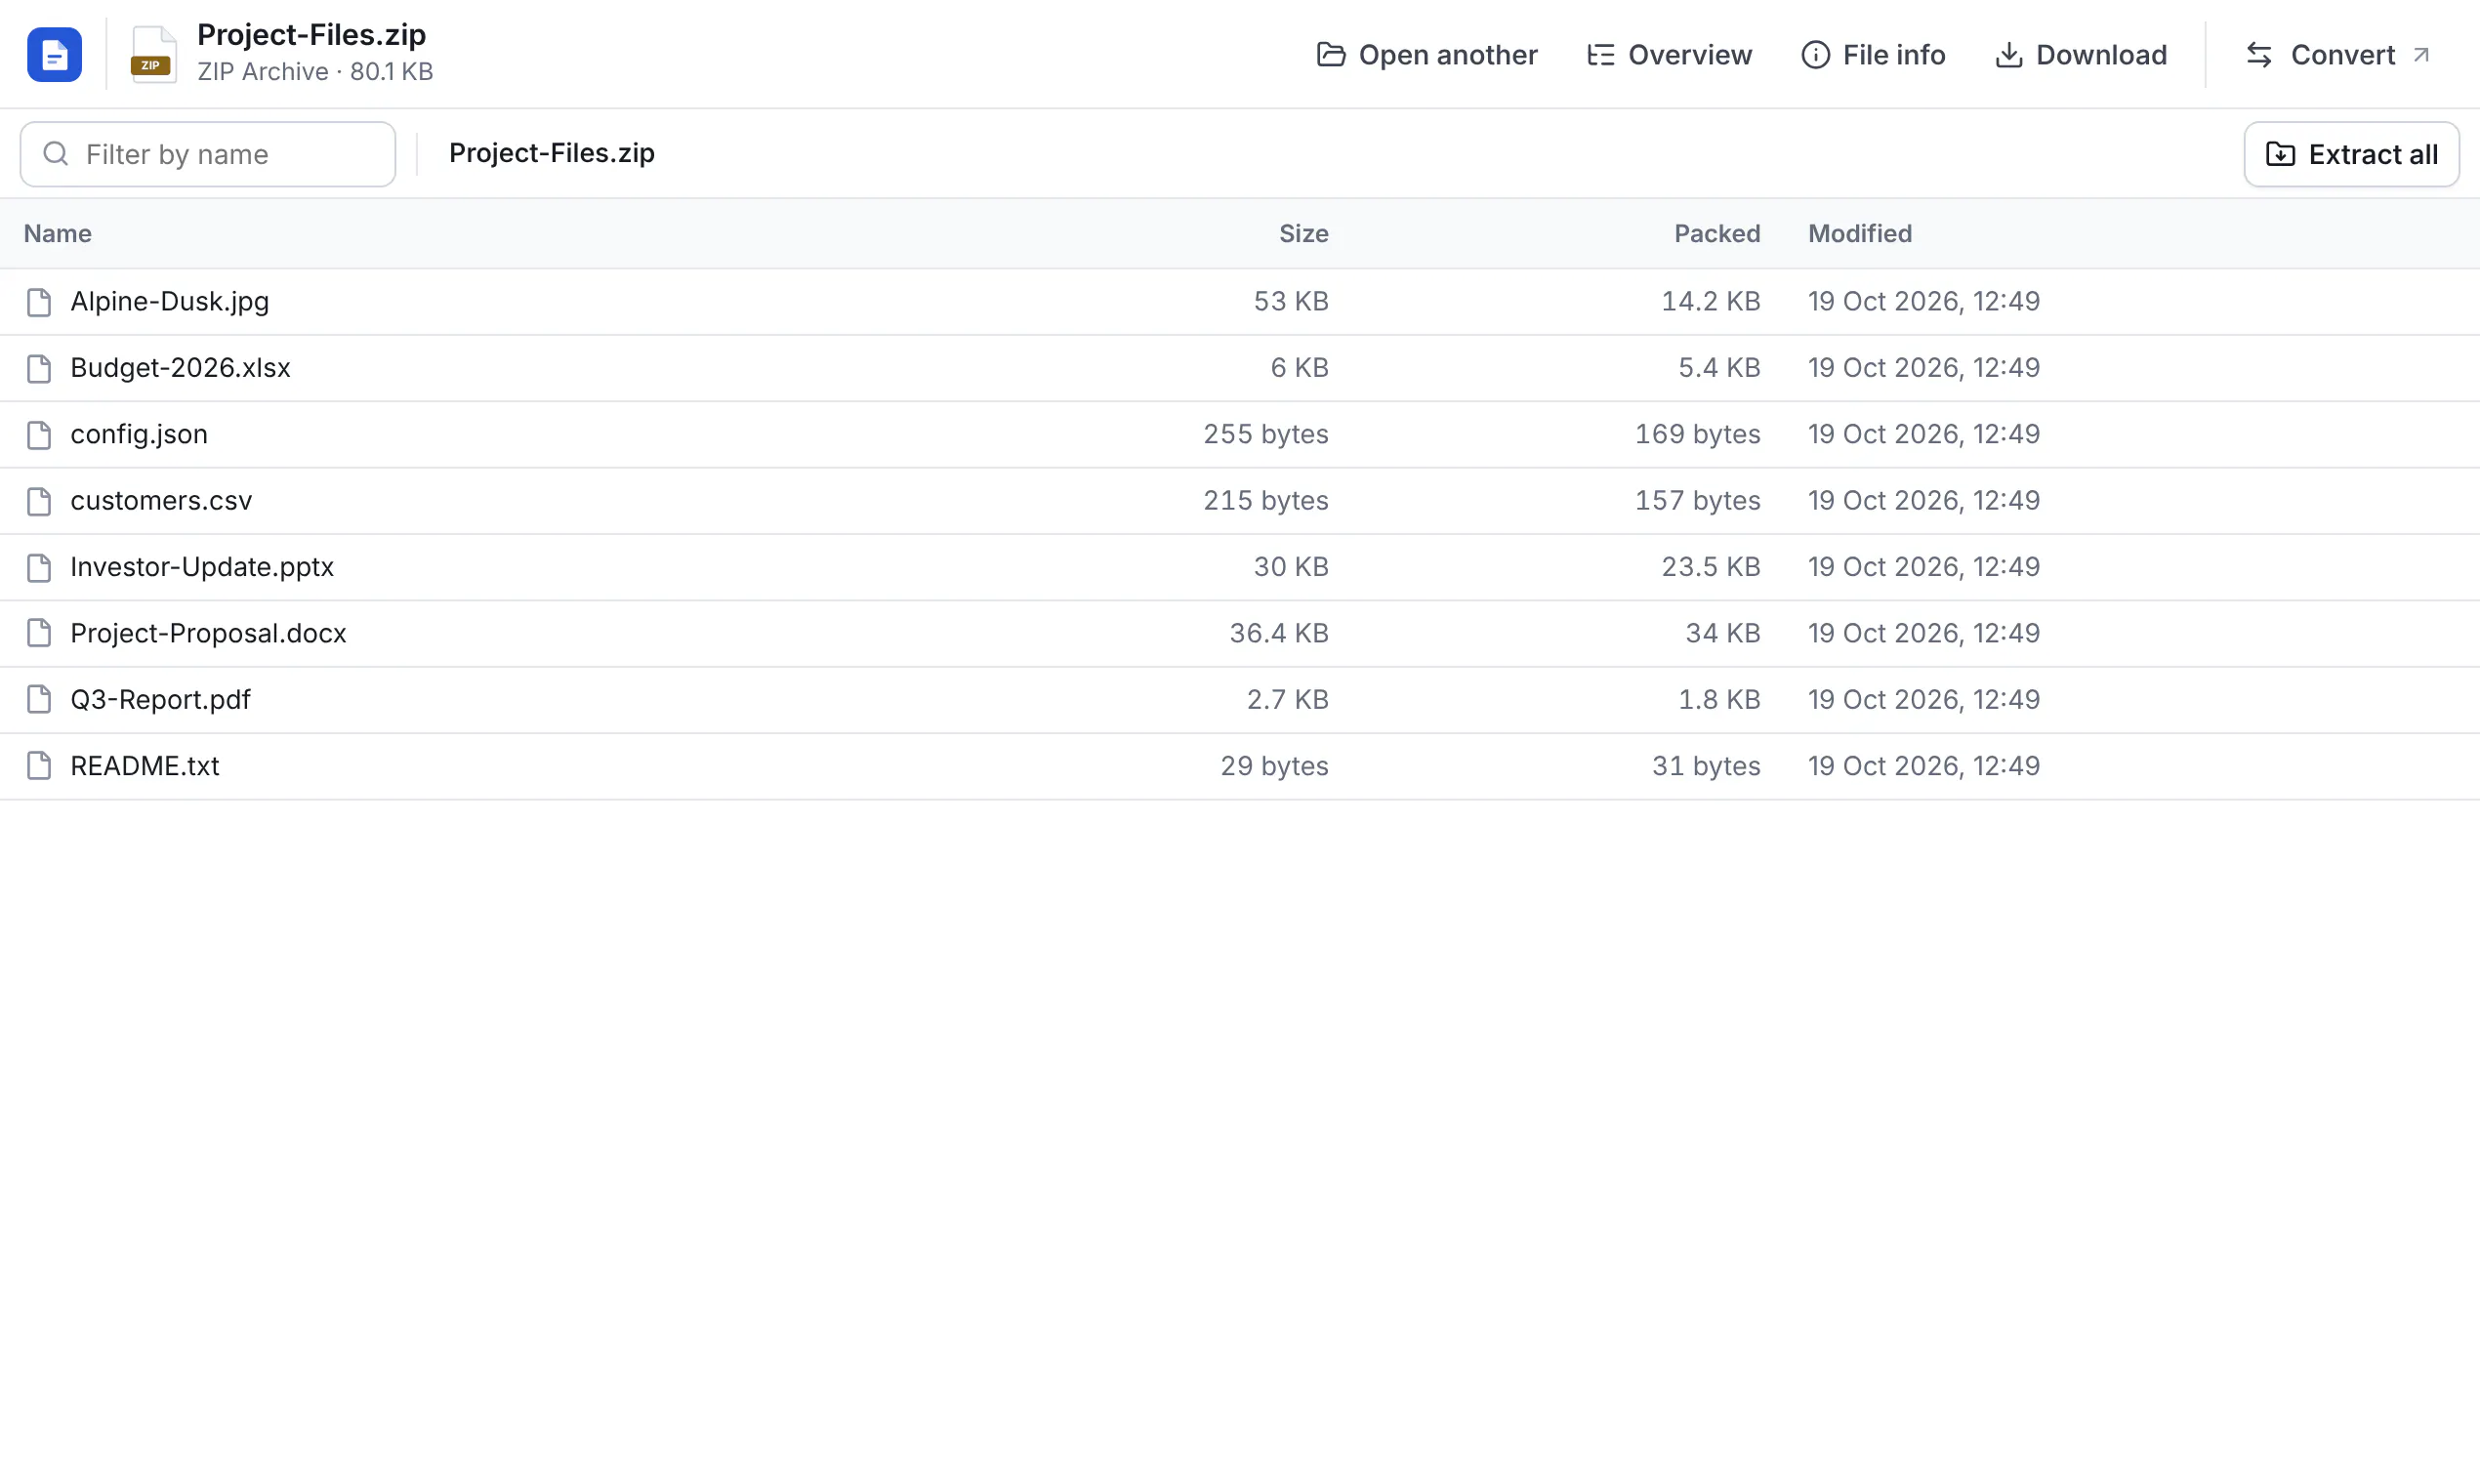Sort files by Modified column header

click(x=1859, y=234)
